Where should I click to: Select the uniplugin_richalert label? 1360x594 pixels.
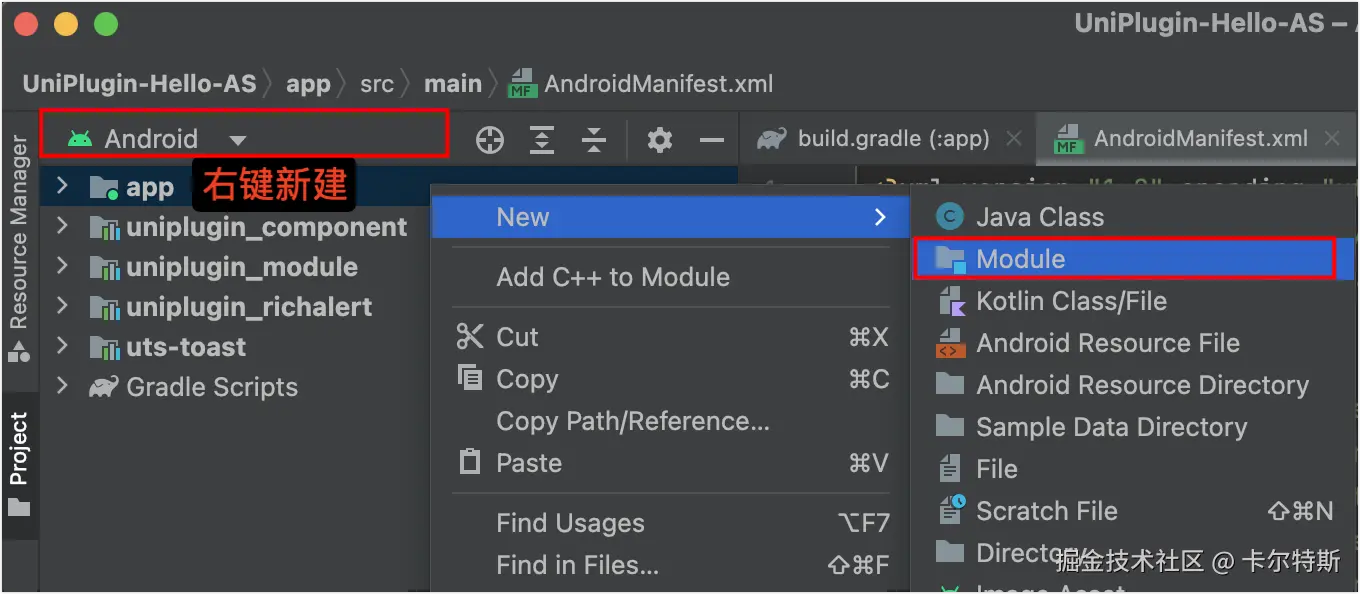point(249,307)
